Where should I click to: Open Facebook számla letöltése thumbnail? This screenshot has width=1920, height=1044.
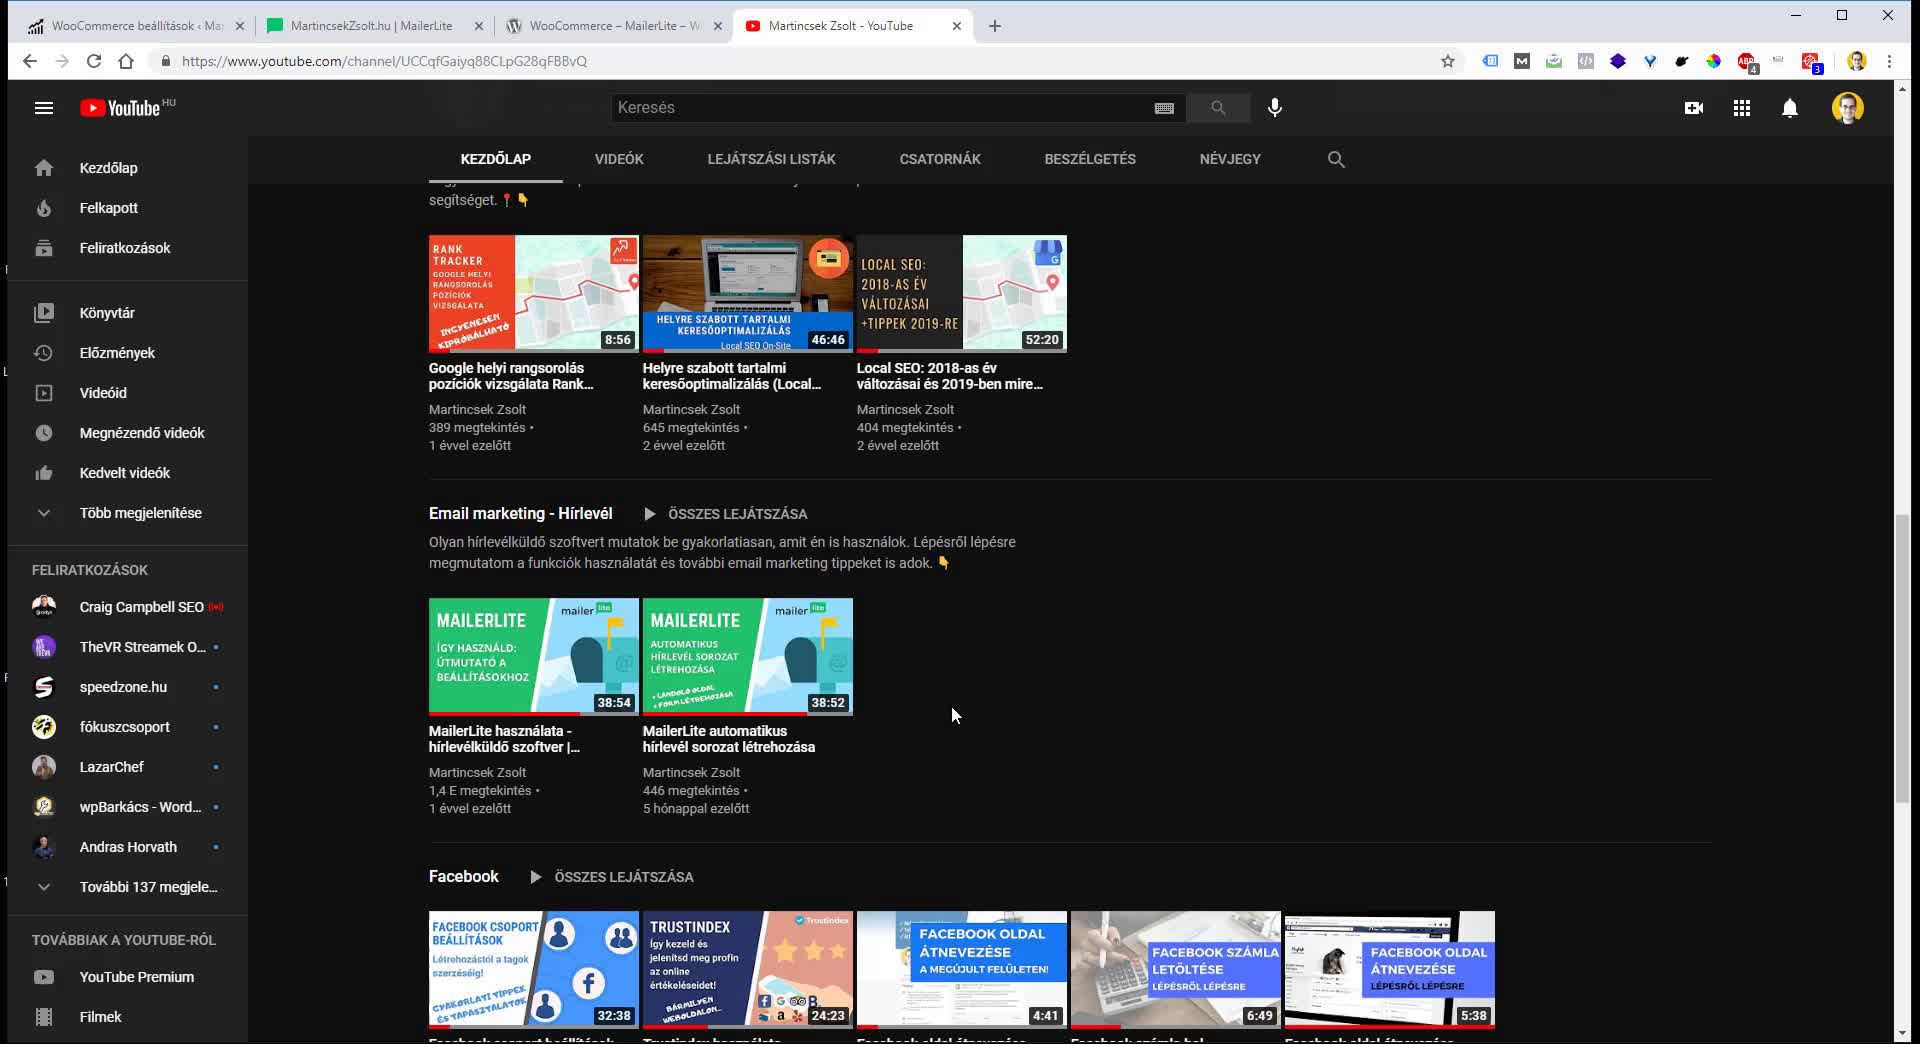[x=1176, y=969]
